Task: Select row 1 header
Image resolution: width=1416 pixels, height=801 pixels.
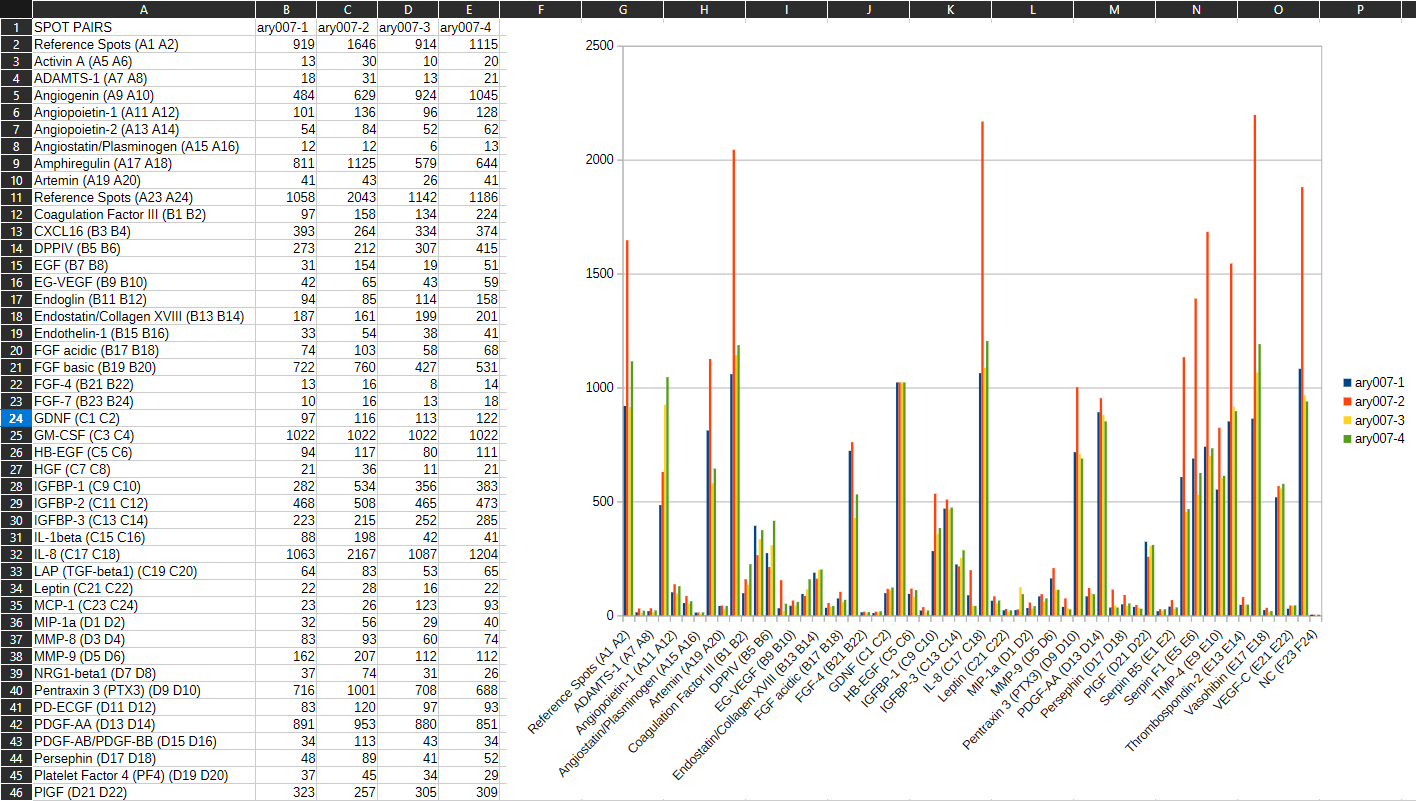Action: (x=16, y=27)
